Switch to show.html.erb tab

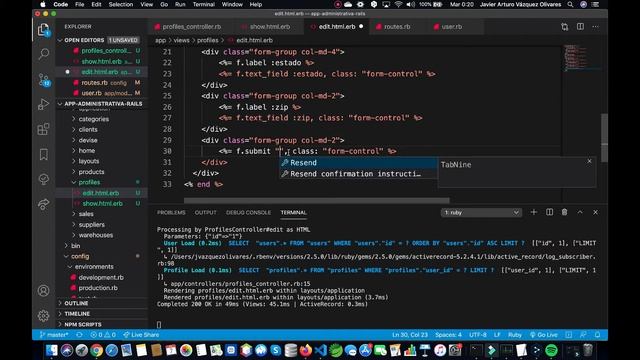click(270, 27)
